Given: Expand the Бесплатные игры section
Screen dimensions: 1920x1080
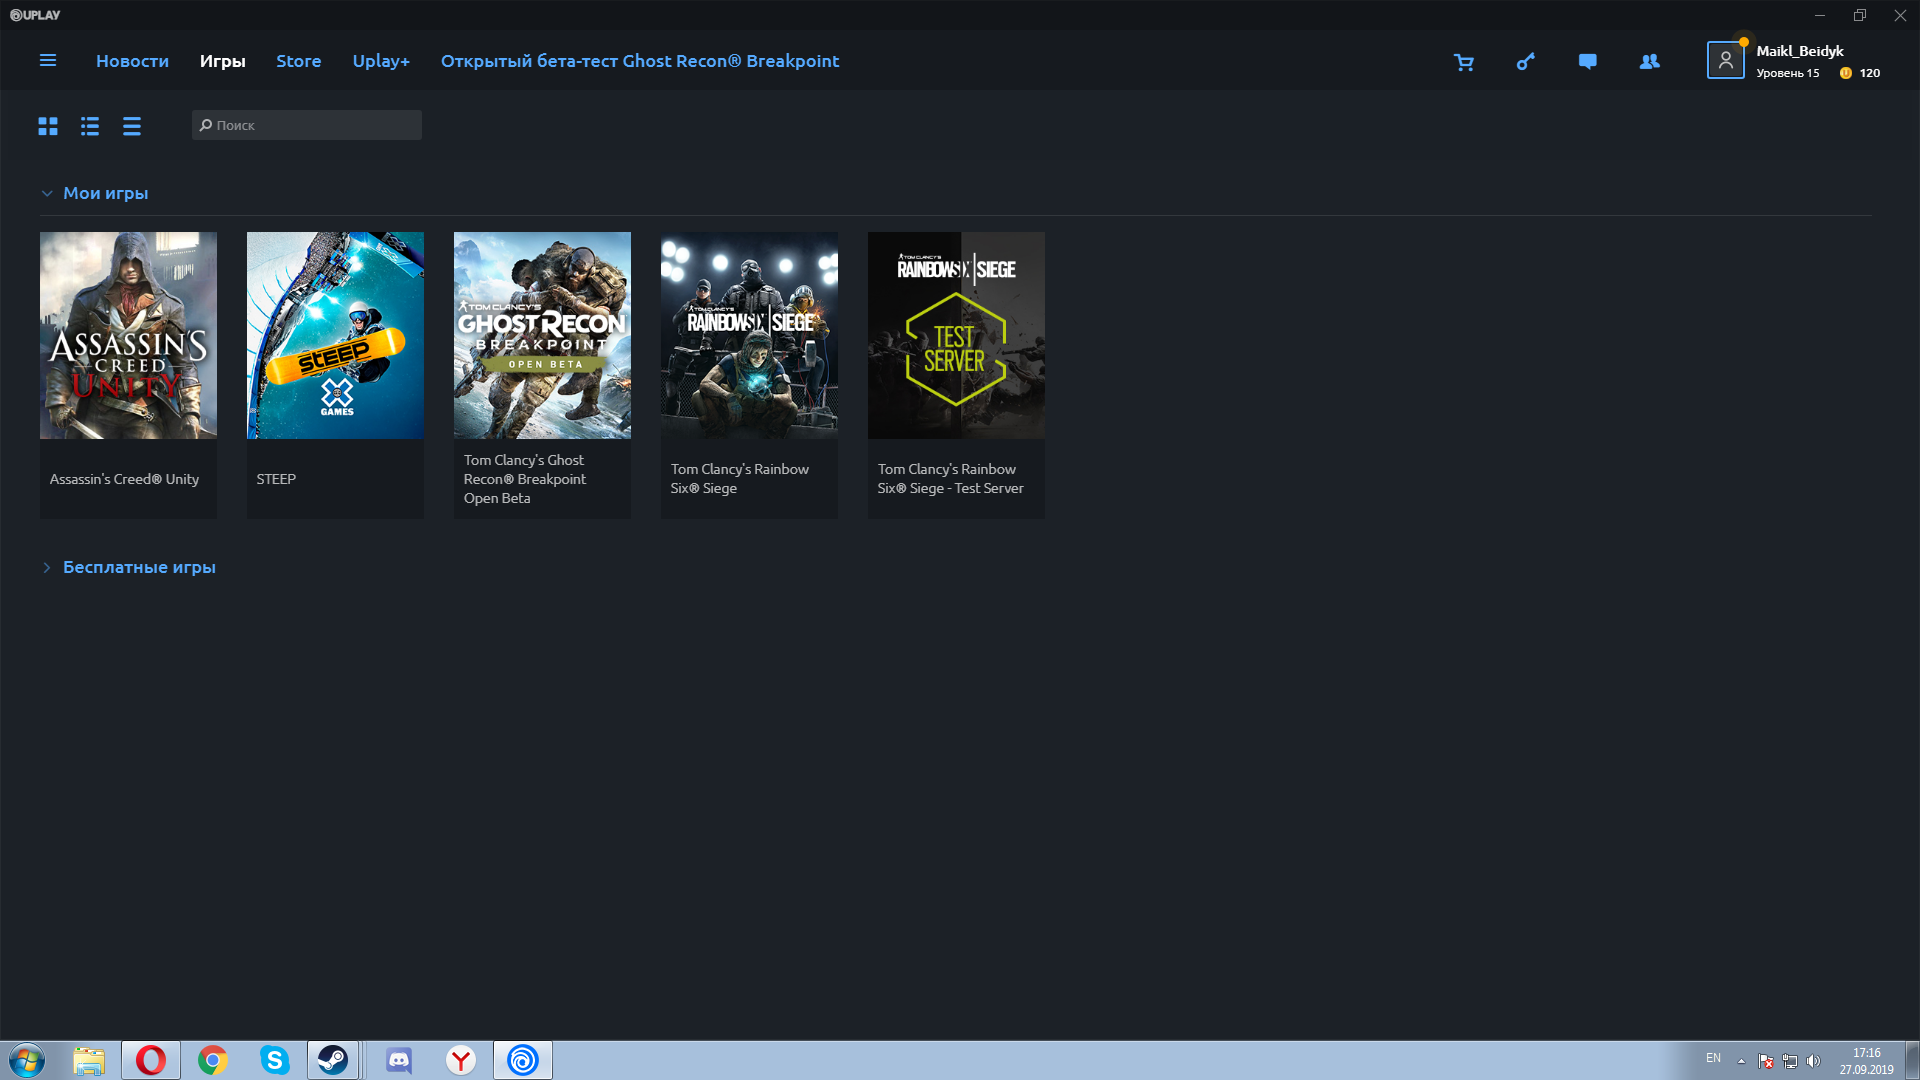Looking at the screenshot, I should click(128, 567).
